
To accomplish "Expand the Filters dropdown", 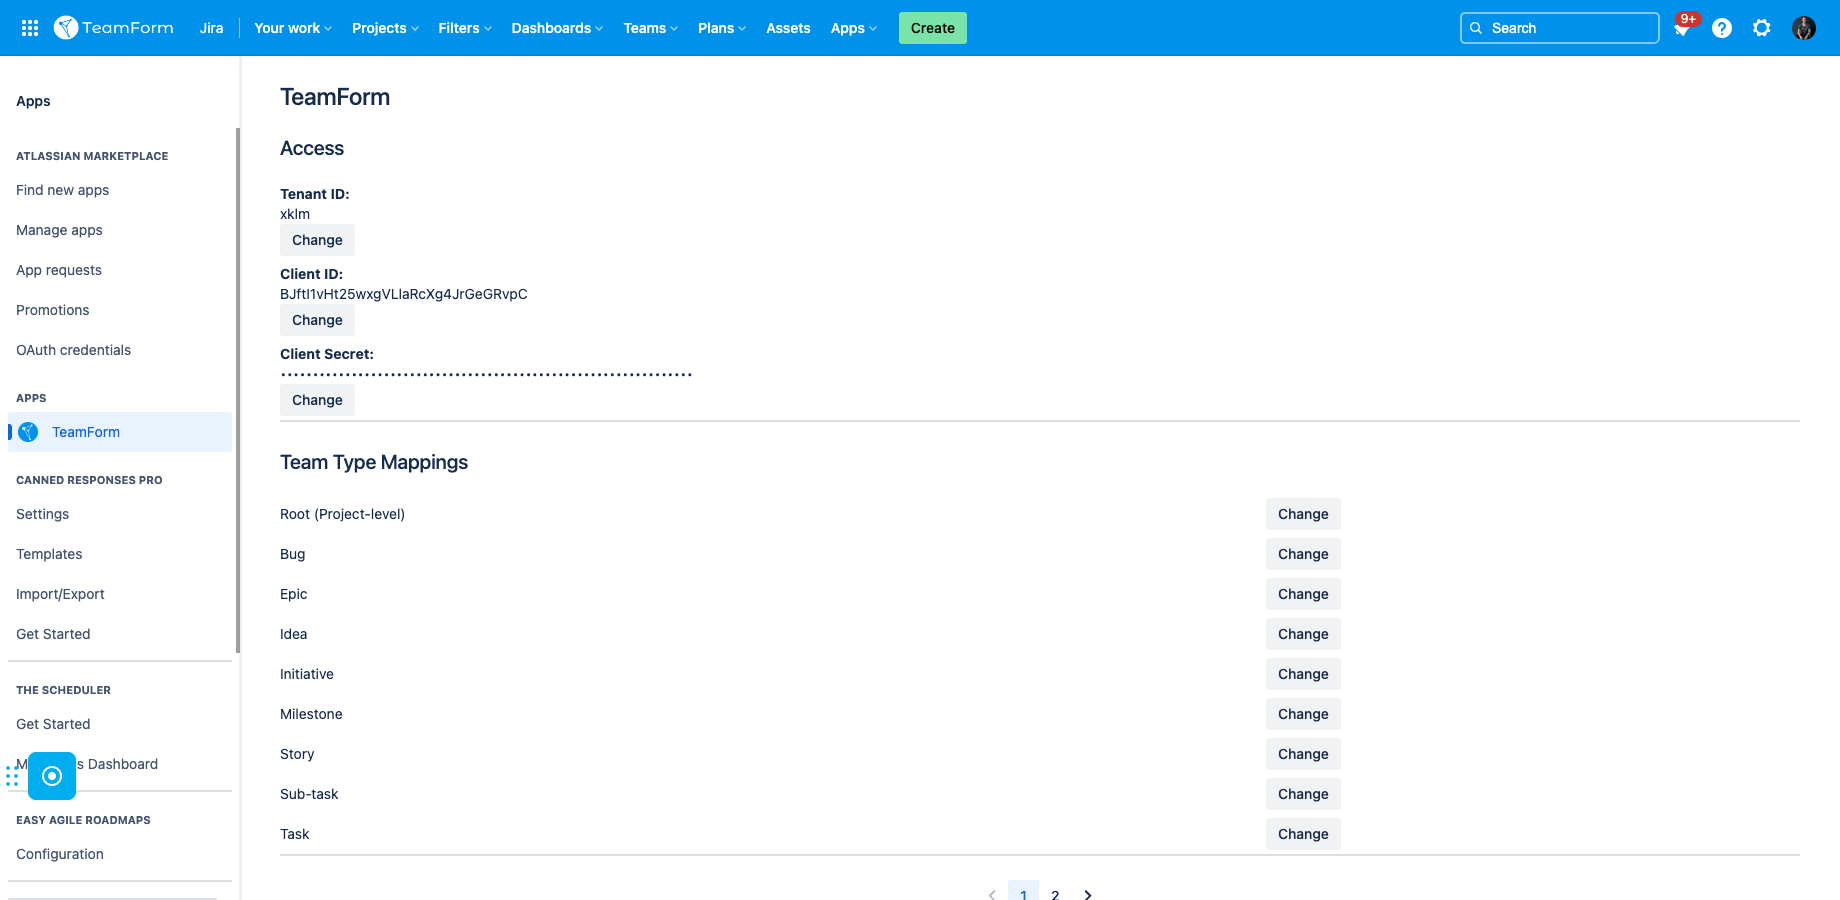I will [465, 28].
